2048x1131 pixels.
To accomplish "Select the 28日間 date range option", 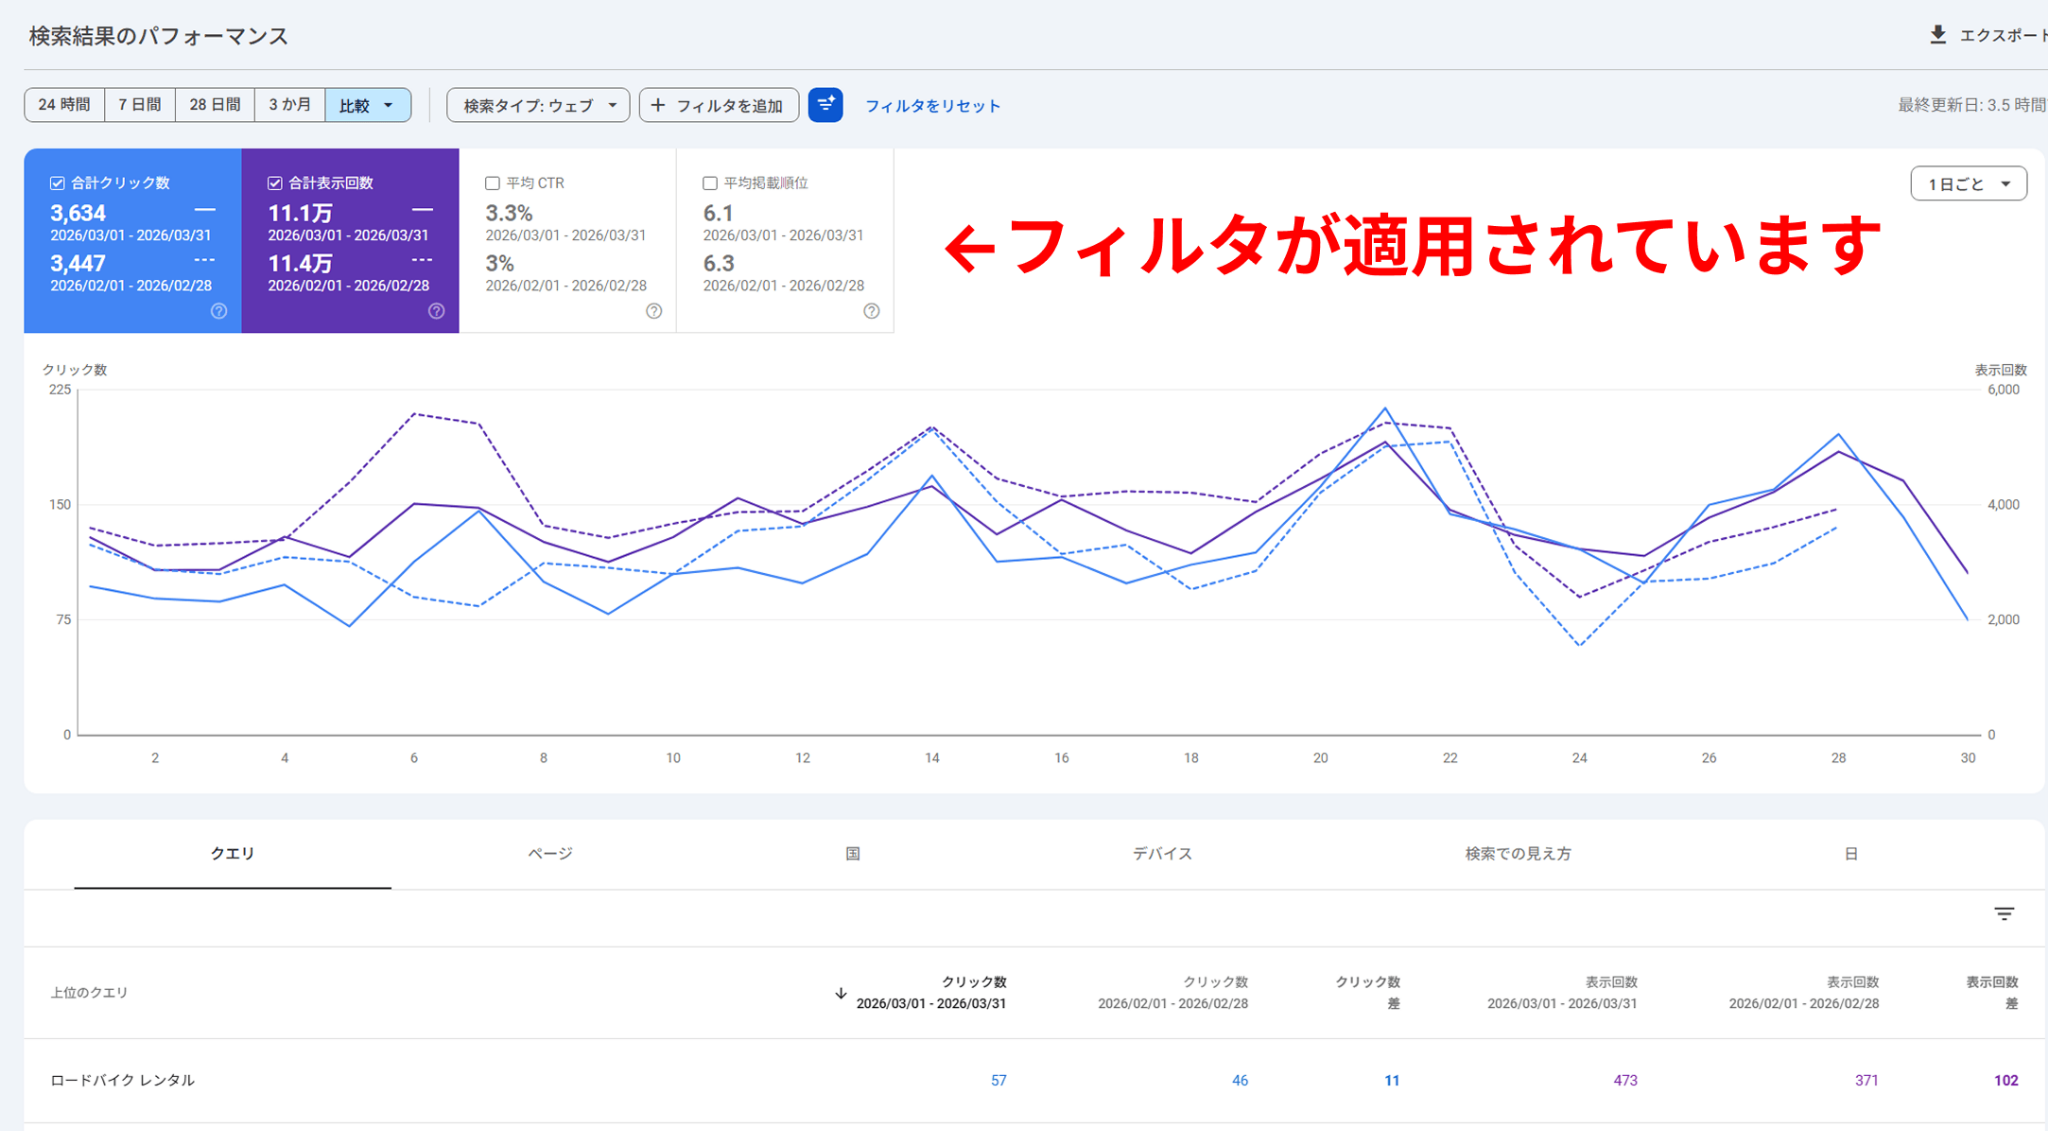I will click(x=214, y=104).
